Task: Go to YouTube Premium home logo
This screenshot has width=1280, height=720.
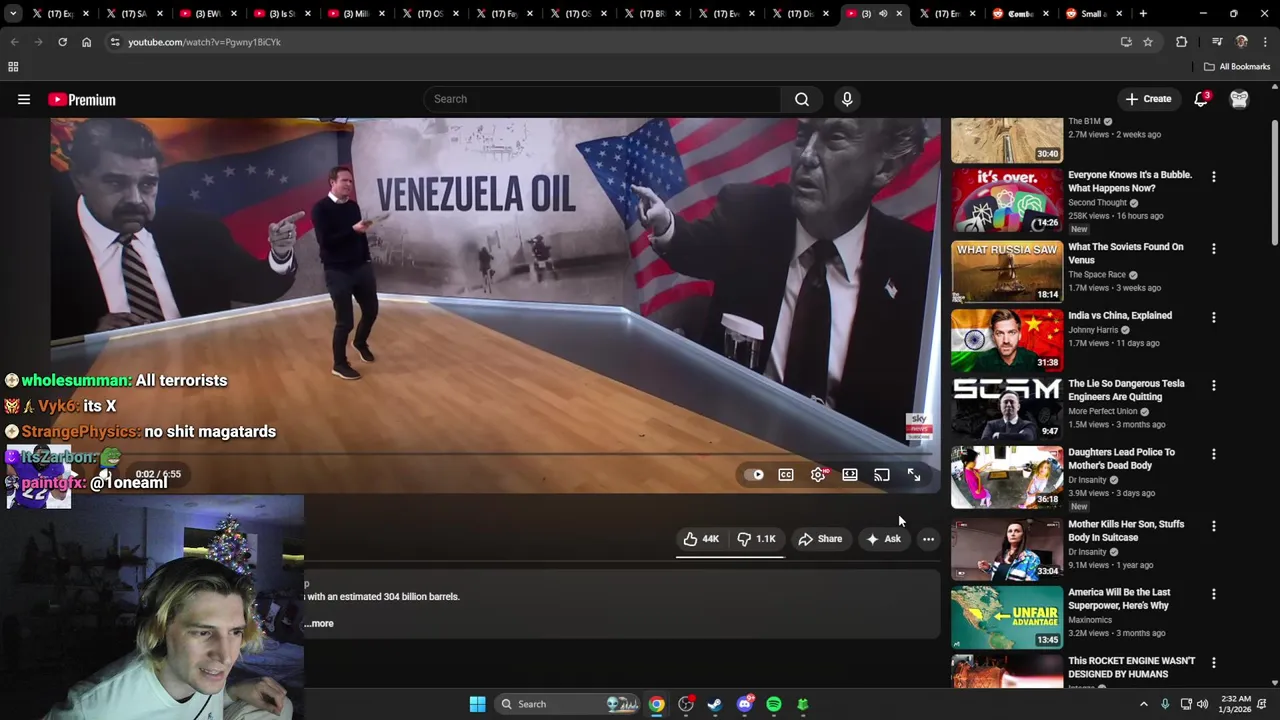Action: point(82,100)
